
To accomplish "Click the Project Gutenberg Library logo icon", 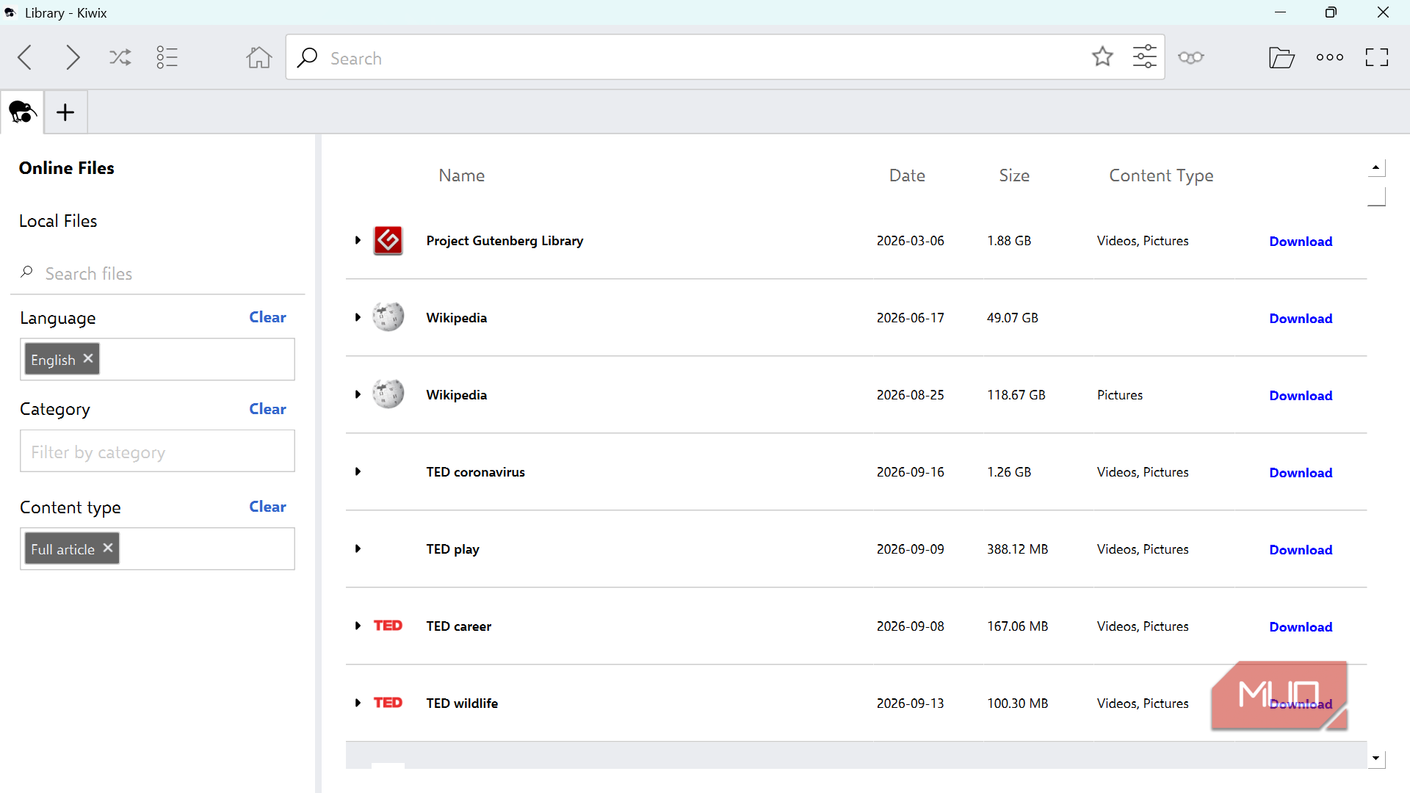I will click(x=388, y=240).
